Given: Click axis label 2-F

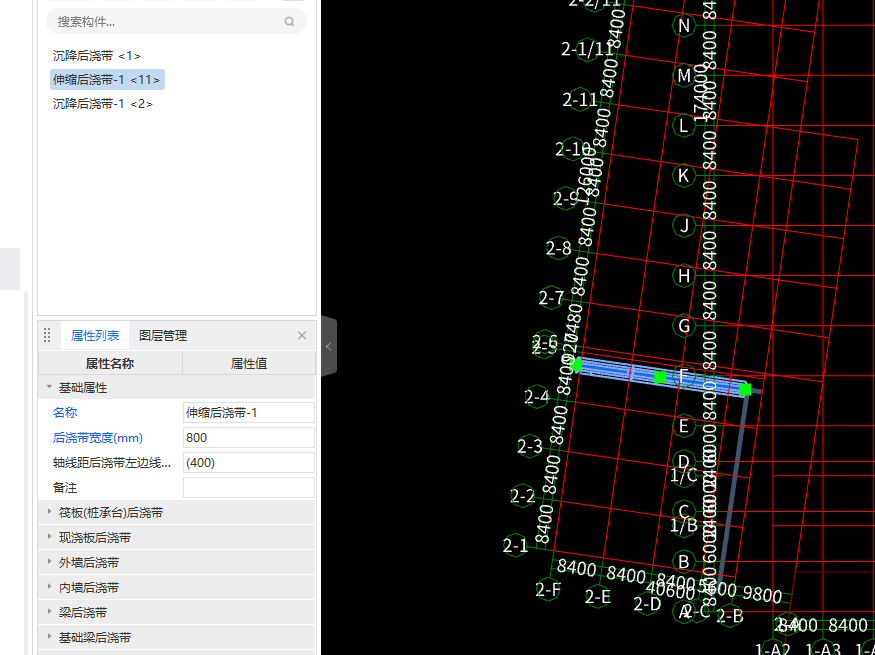Looking at the screenshot, I should coord(548,589).
